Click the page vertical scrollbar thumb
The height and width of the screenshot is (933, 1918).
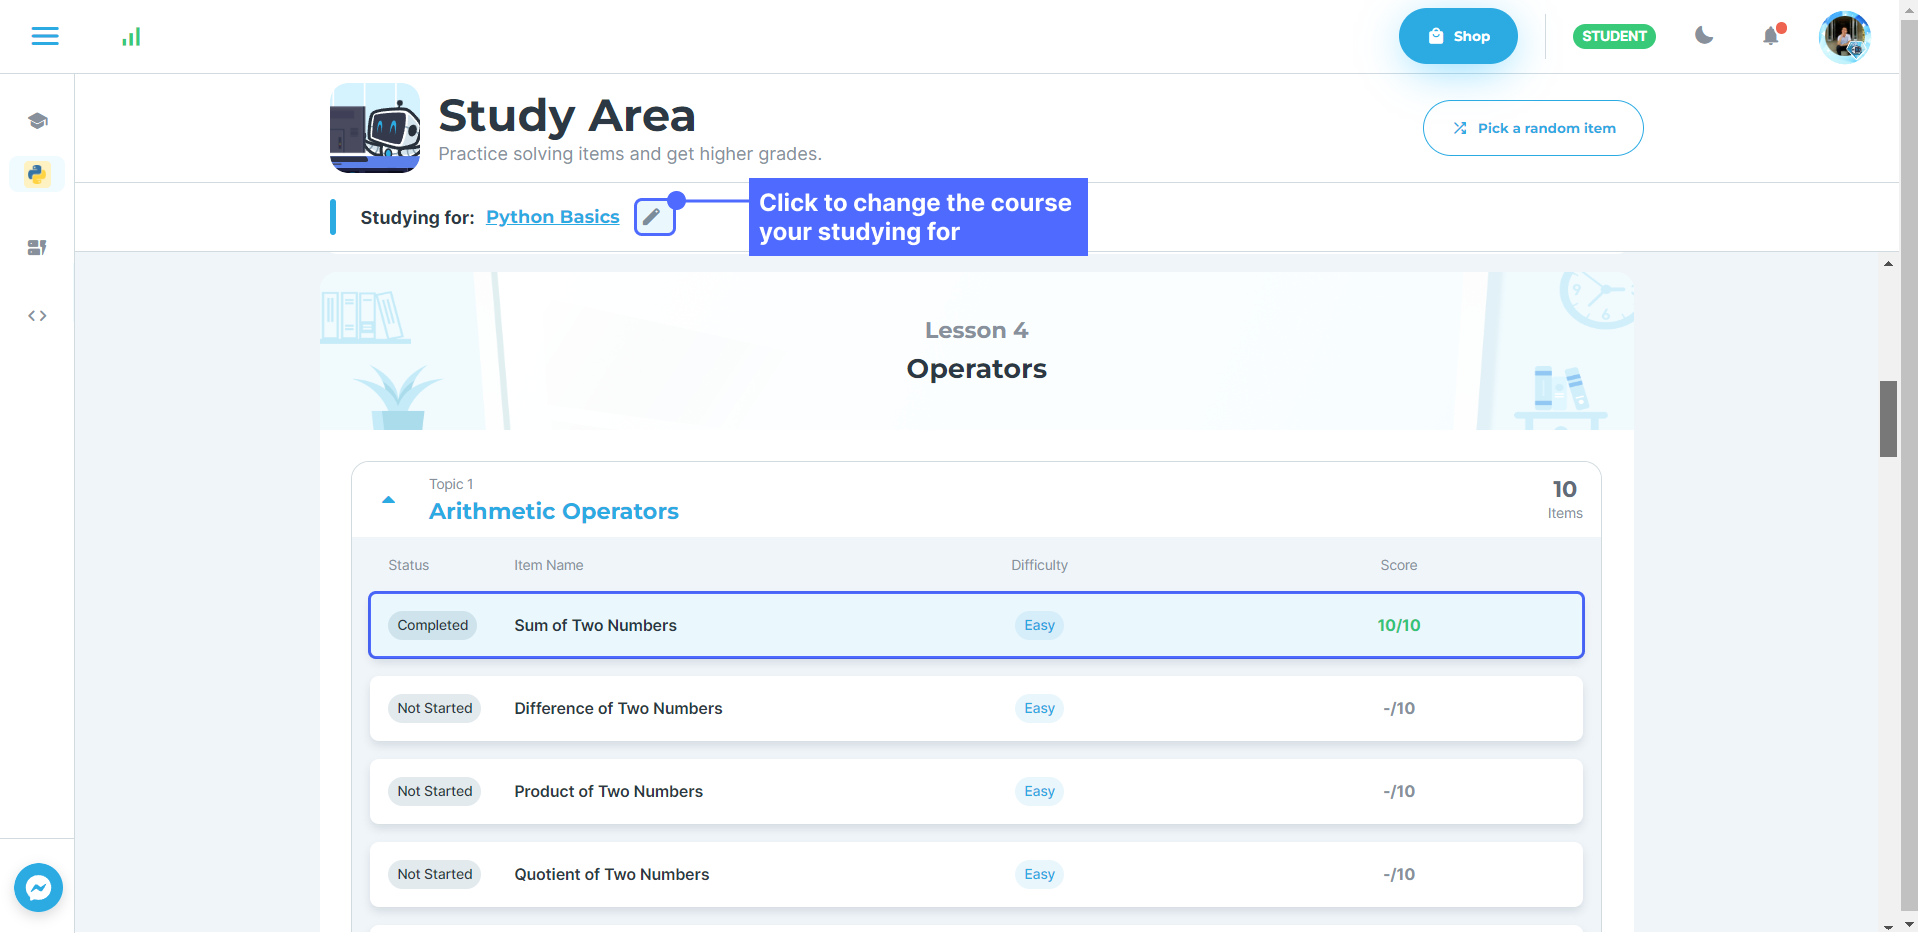click(x=1888, y=418)
